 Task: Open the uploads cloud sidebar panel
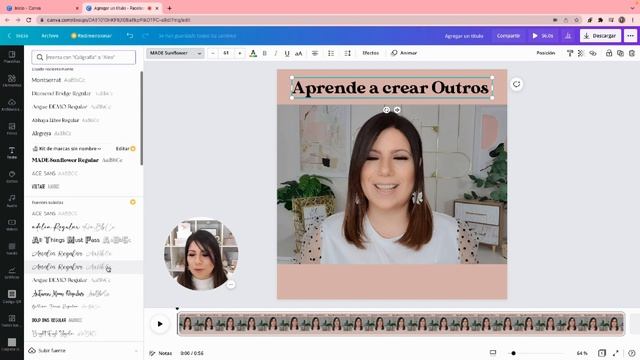tap(12, 104)
